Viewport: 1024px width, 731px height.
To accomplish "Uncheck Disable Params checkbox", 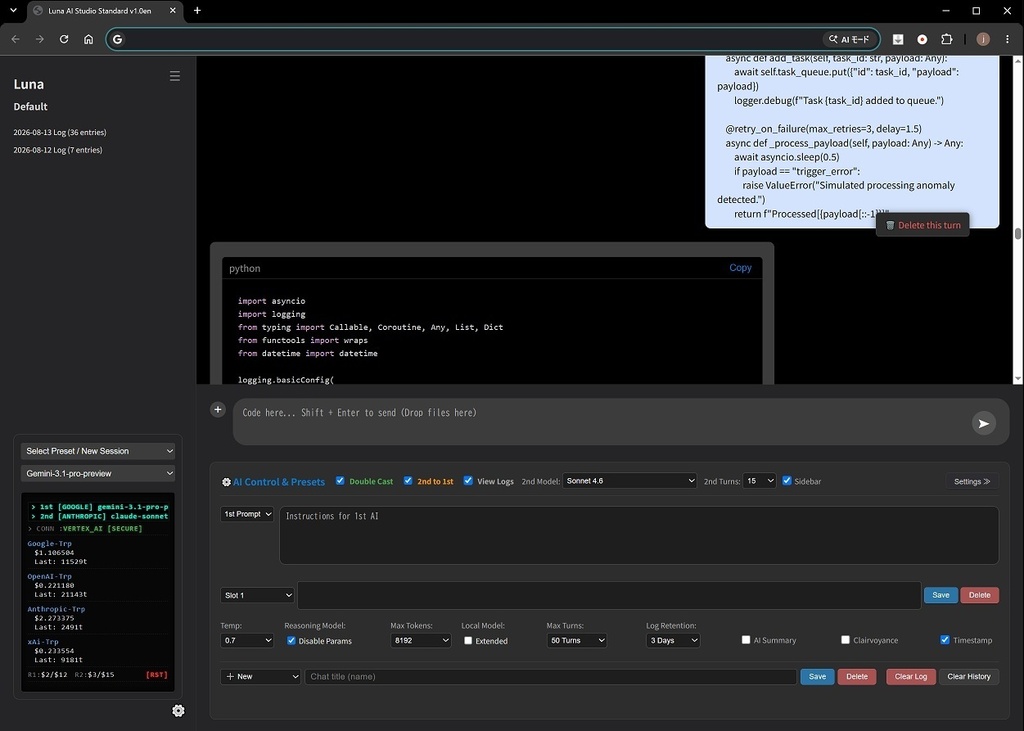I will click(x=291, y=641).
